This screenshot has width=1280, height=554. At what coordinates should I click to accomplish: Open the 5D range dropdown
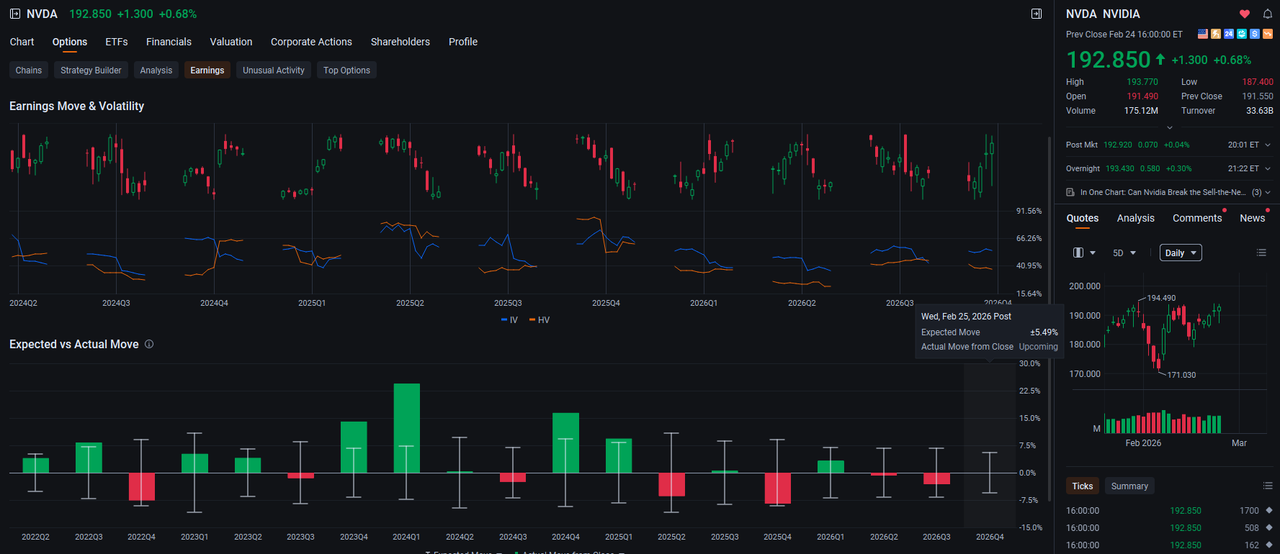point(1125,253)
